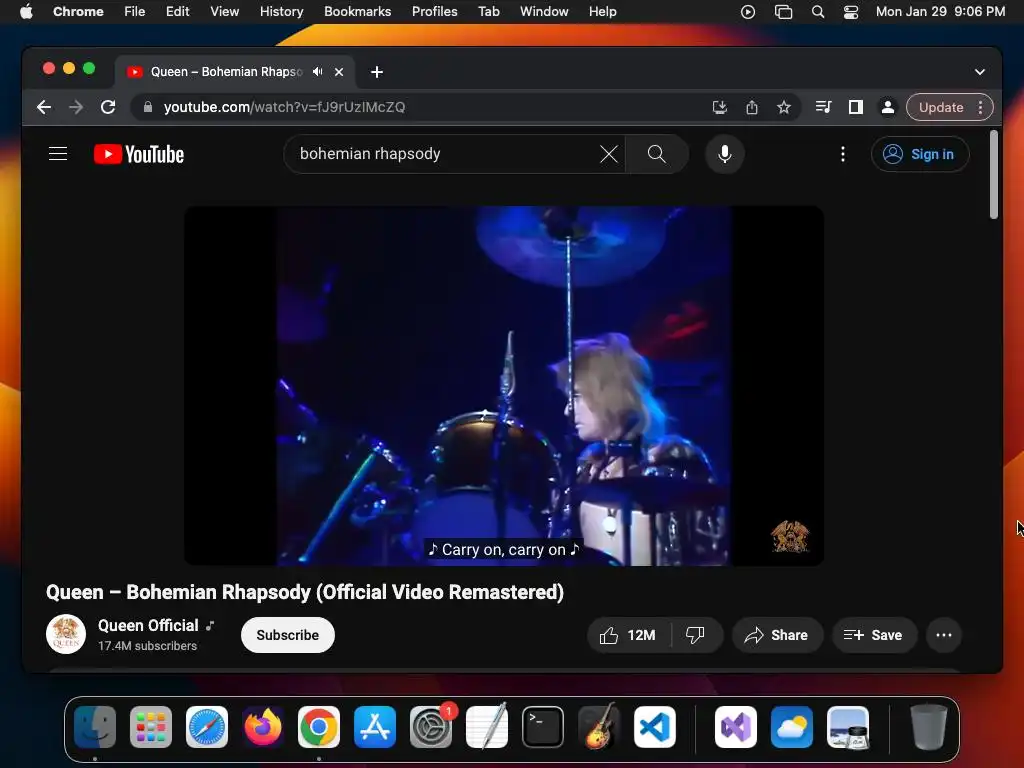Viewport: 1024px width, 768px height.
Task: Open the View menu
Action: (x=225, y=11)
